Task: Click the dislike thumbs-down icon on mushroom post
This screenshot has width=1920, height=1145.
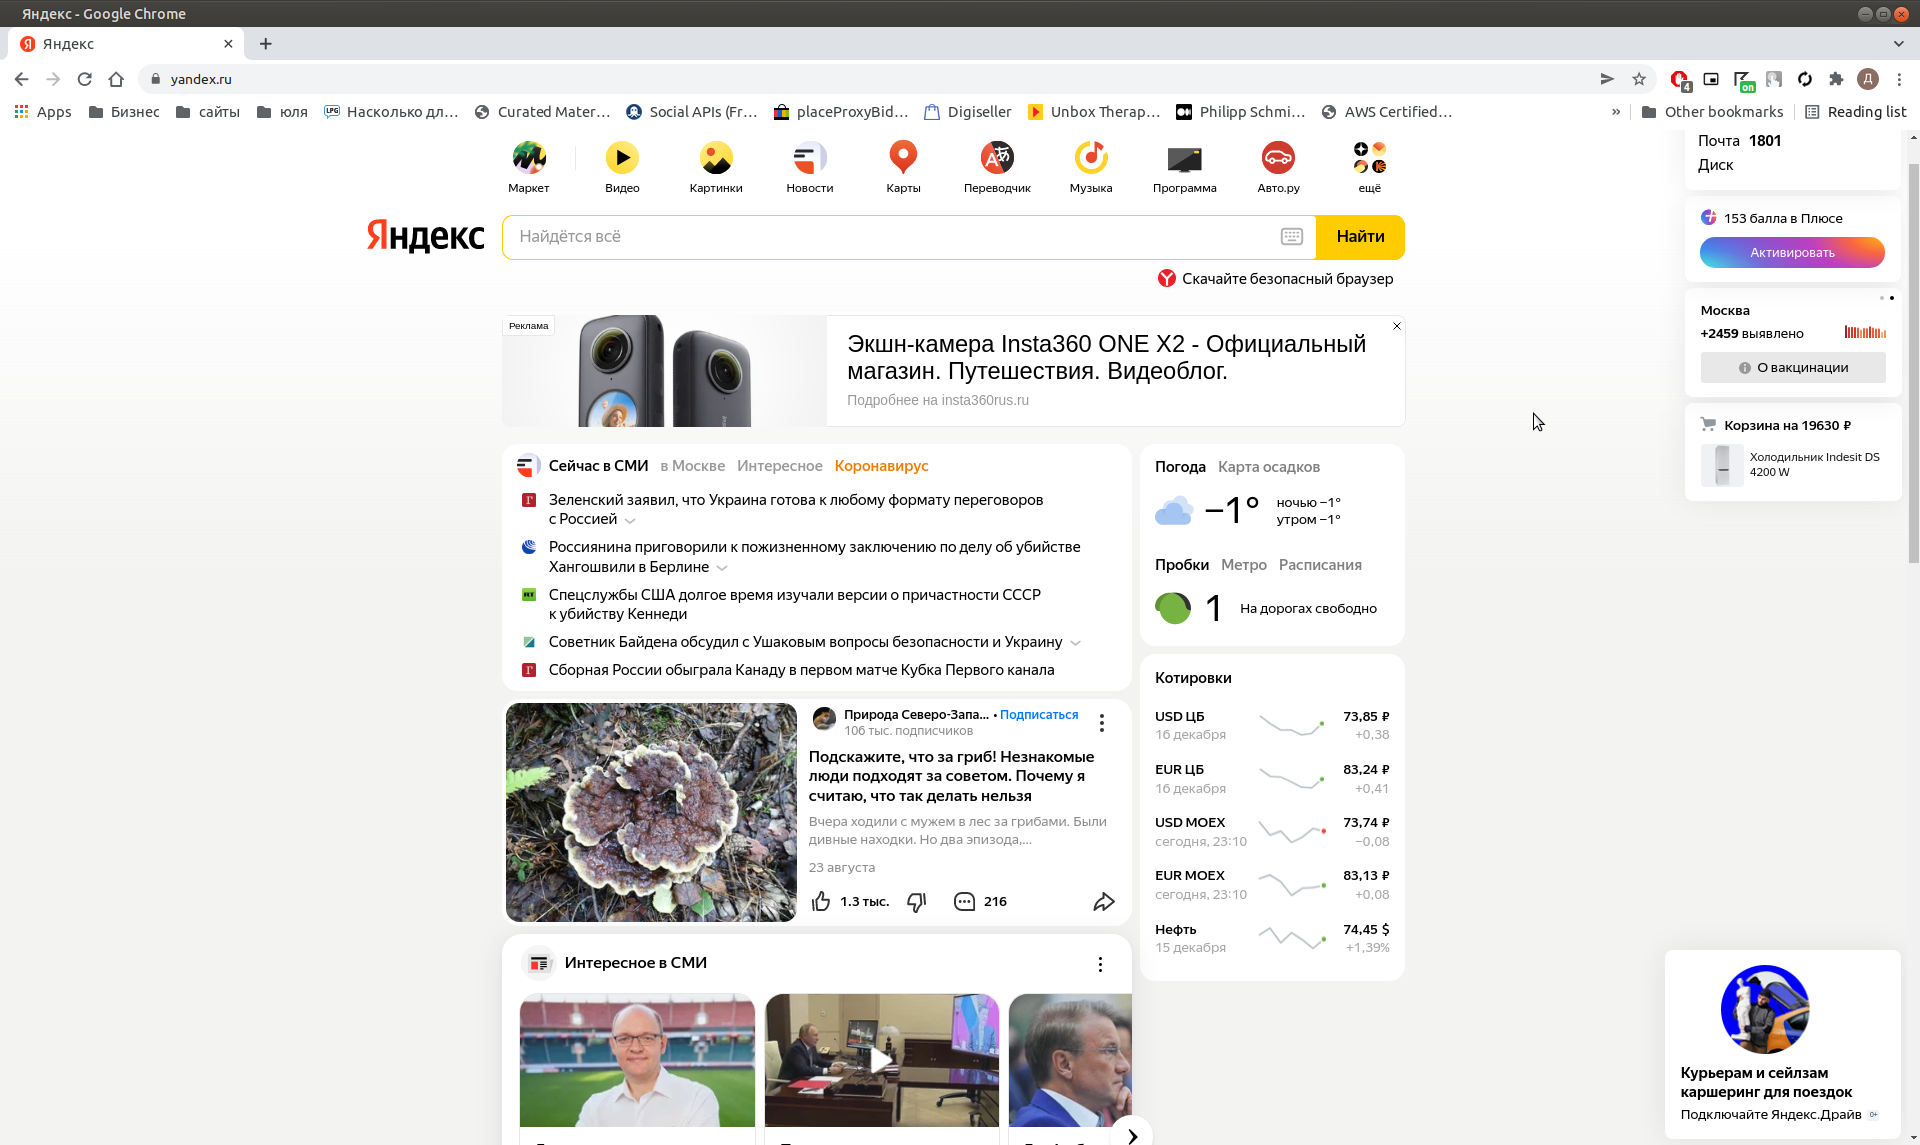Action: tap(917, 902)
